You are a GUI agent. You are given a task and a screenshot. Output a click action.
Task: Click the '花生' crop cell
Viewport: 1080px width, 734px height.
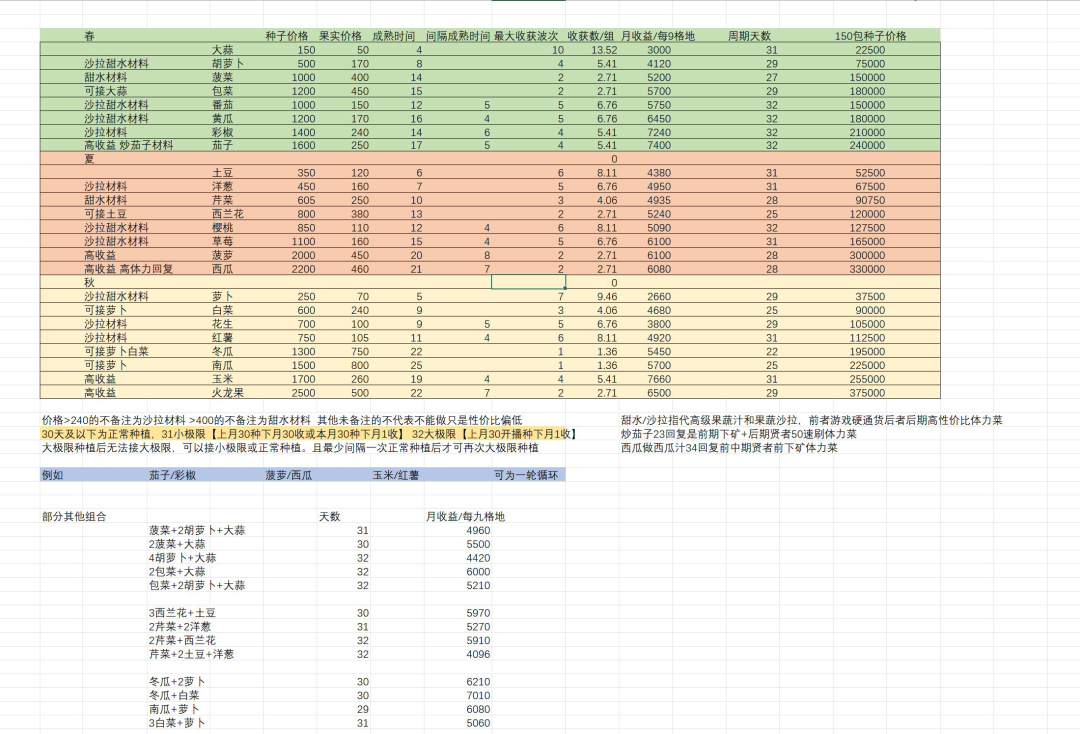click(222, 324)
